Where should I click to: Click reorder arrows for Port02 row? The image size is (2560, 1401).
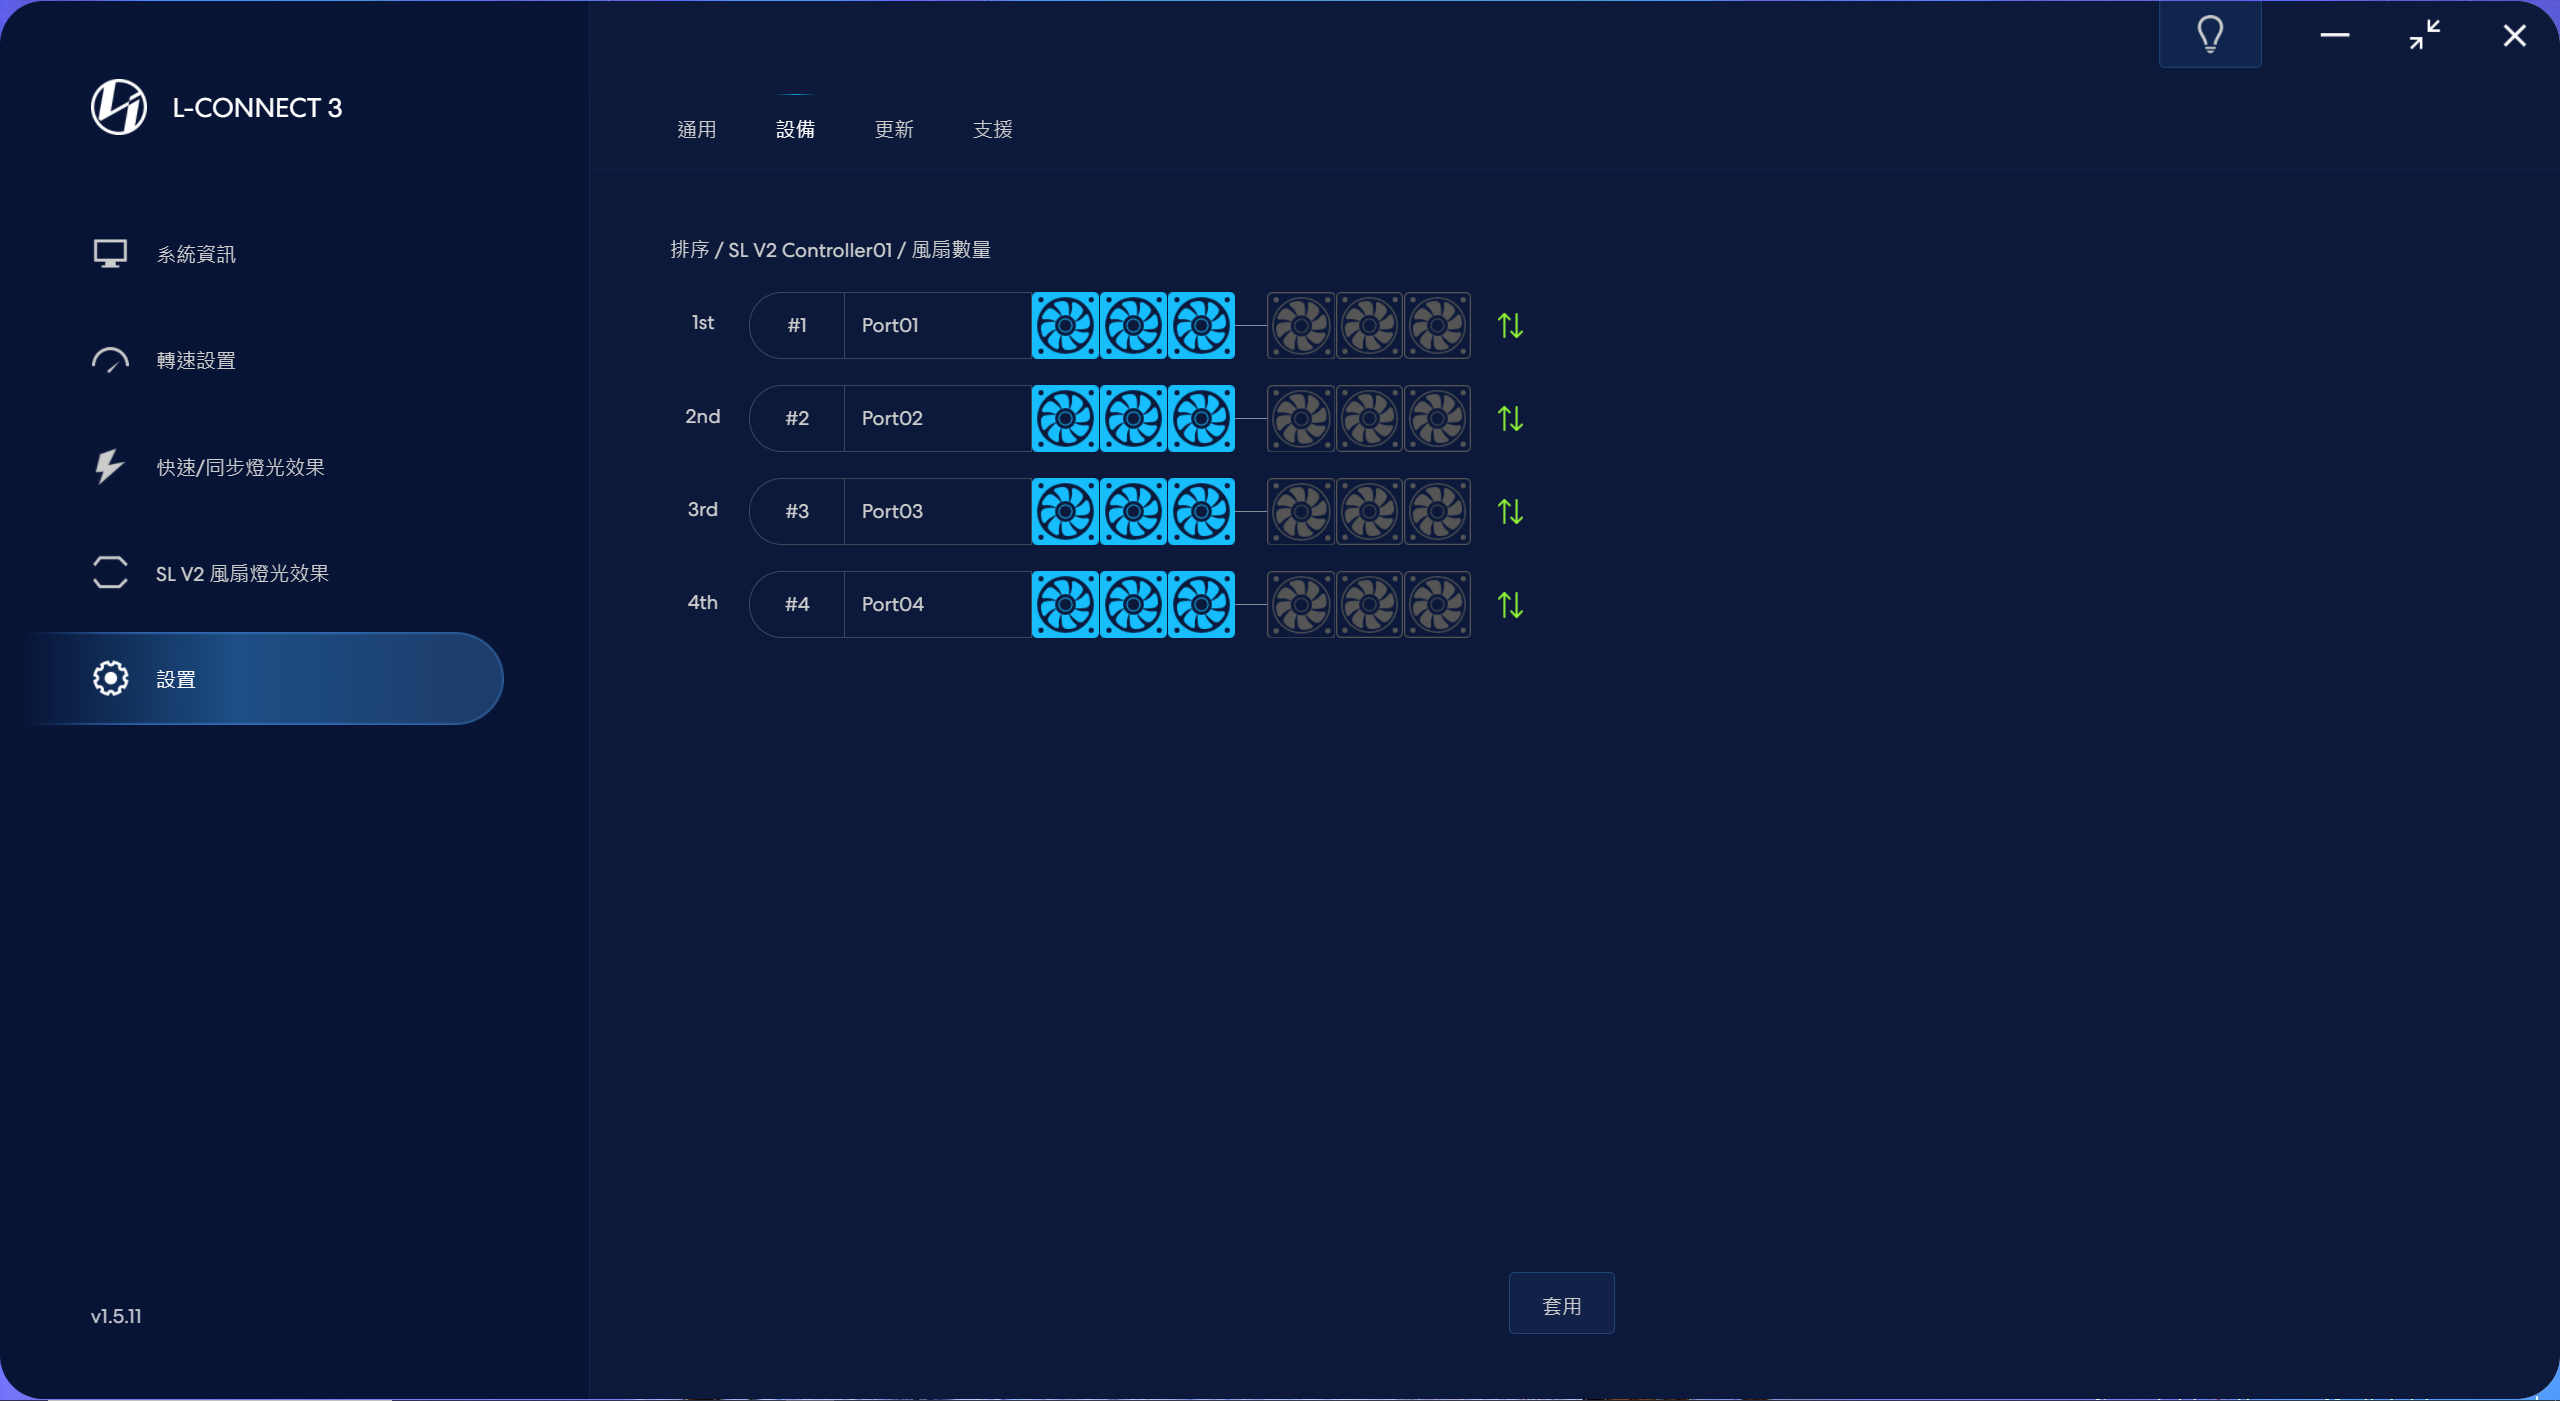1510,419
